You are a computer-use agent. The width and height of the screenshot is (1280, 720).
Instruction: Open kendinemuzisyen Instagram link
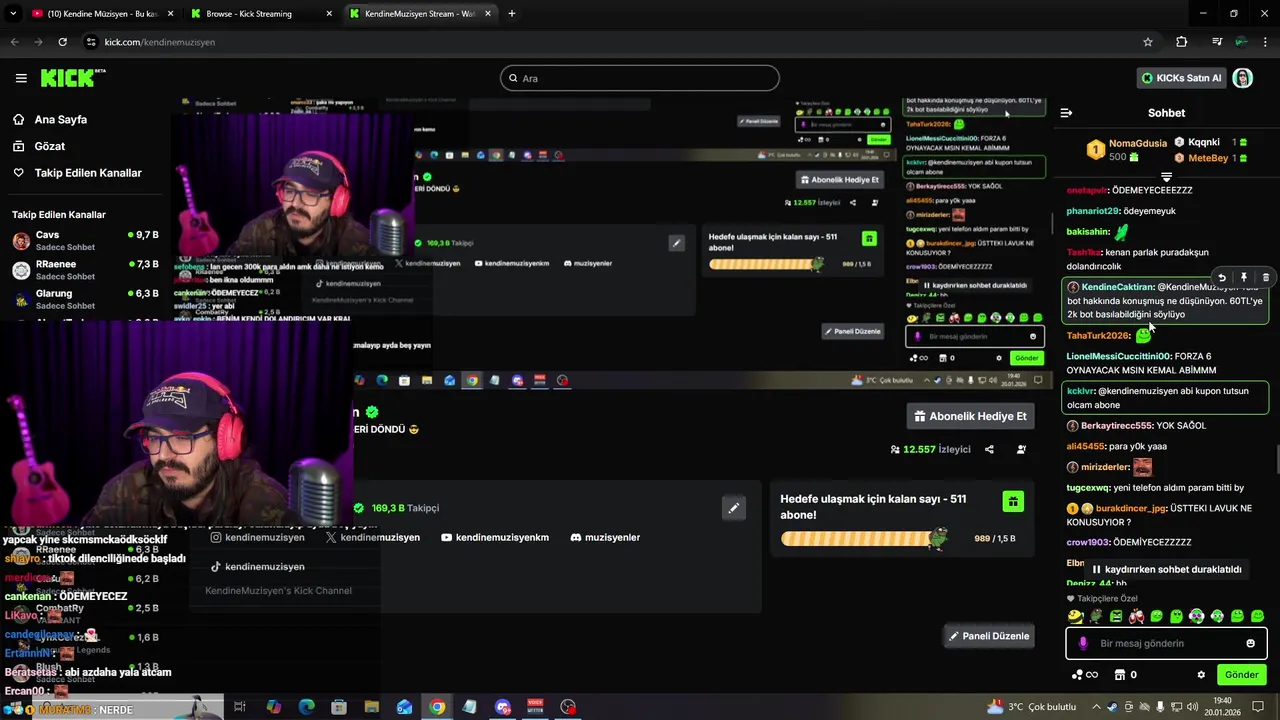click(x=257, y=537)
